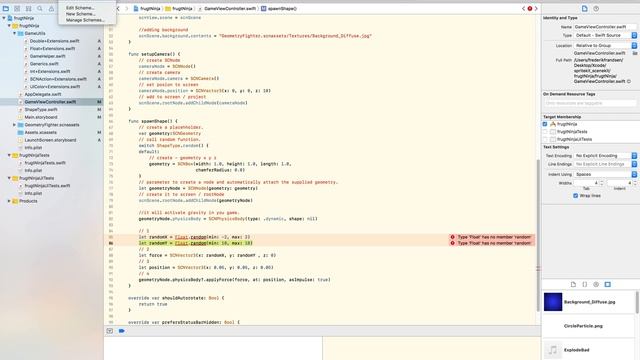Click the Name field with GameViewController.swift
This screenshot has width=640, height=360.
point(605,27)
